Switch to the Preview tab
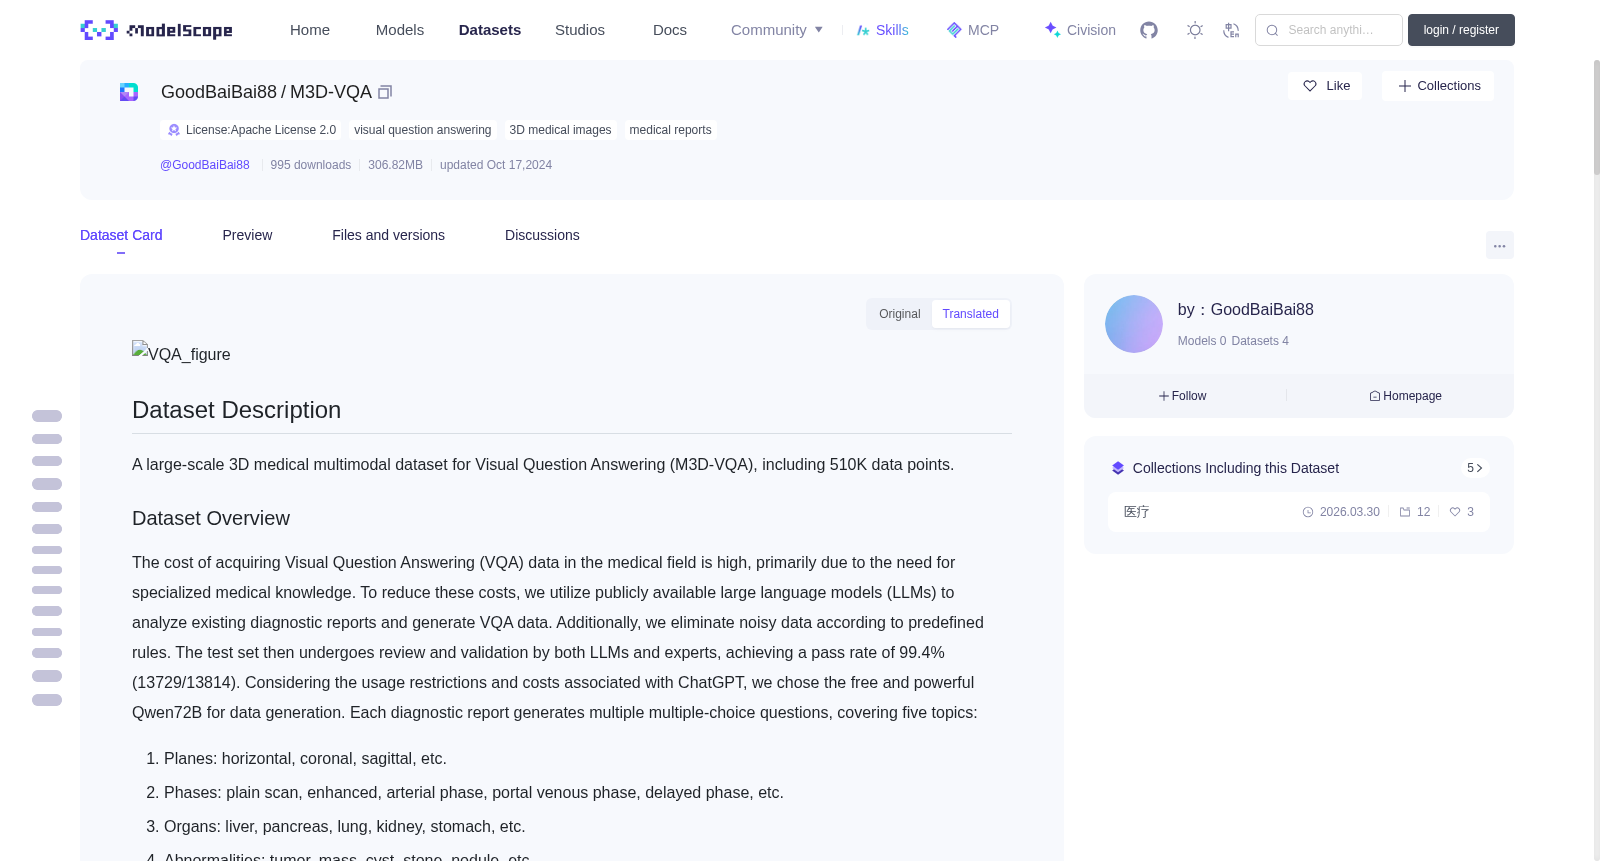The height and width of the screenshot is (861, 1600). (x=247, y=235)
